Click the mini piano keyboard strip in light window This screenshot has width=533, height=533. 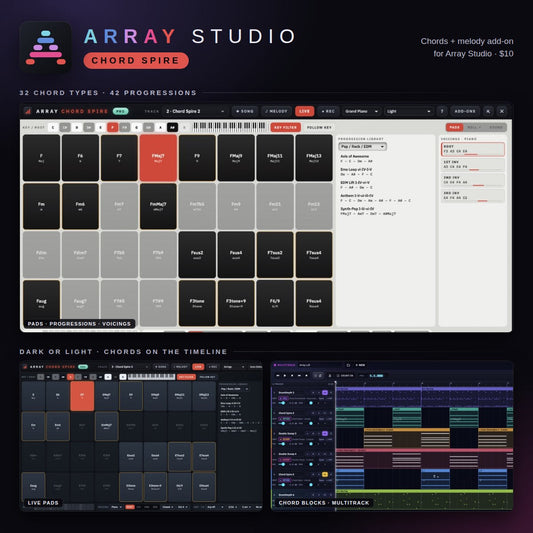click(x=229, y=126)
